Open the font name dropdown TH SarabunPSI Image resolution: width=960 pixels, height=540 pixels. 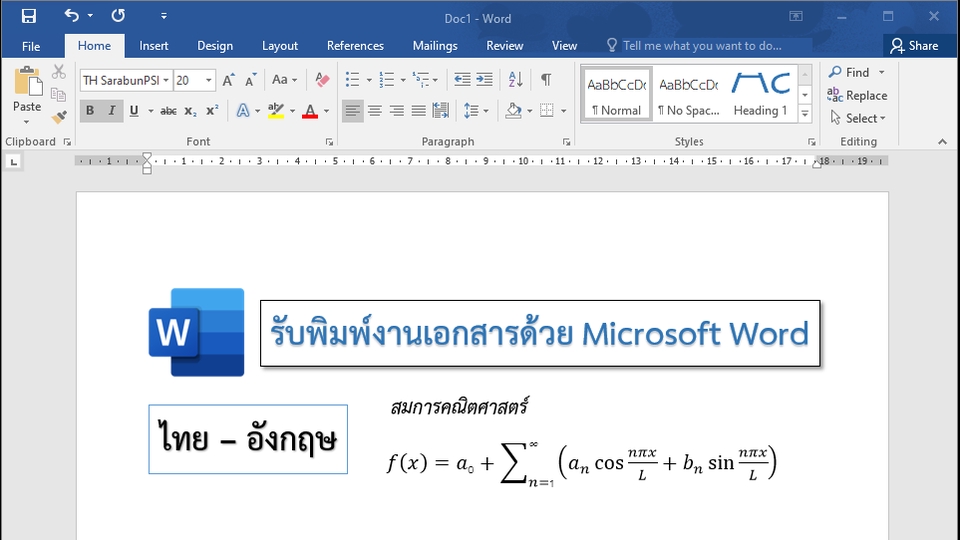click(x=165, y=80)
